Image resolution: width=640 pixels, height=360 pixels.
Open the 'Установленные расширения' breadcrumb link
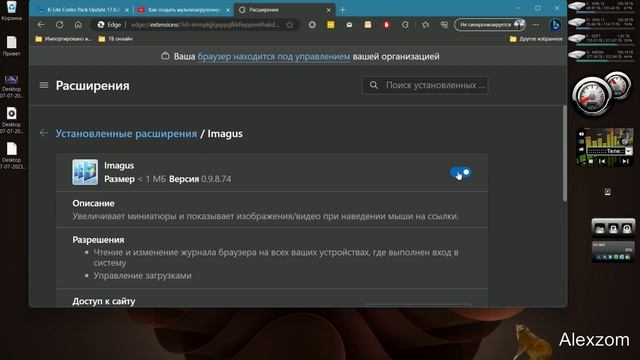[x=126, y=133]
